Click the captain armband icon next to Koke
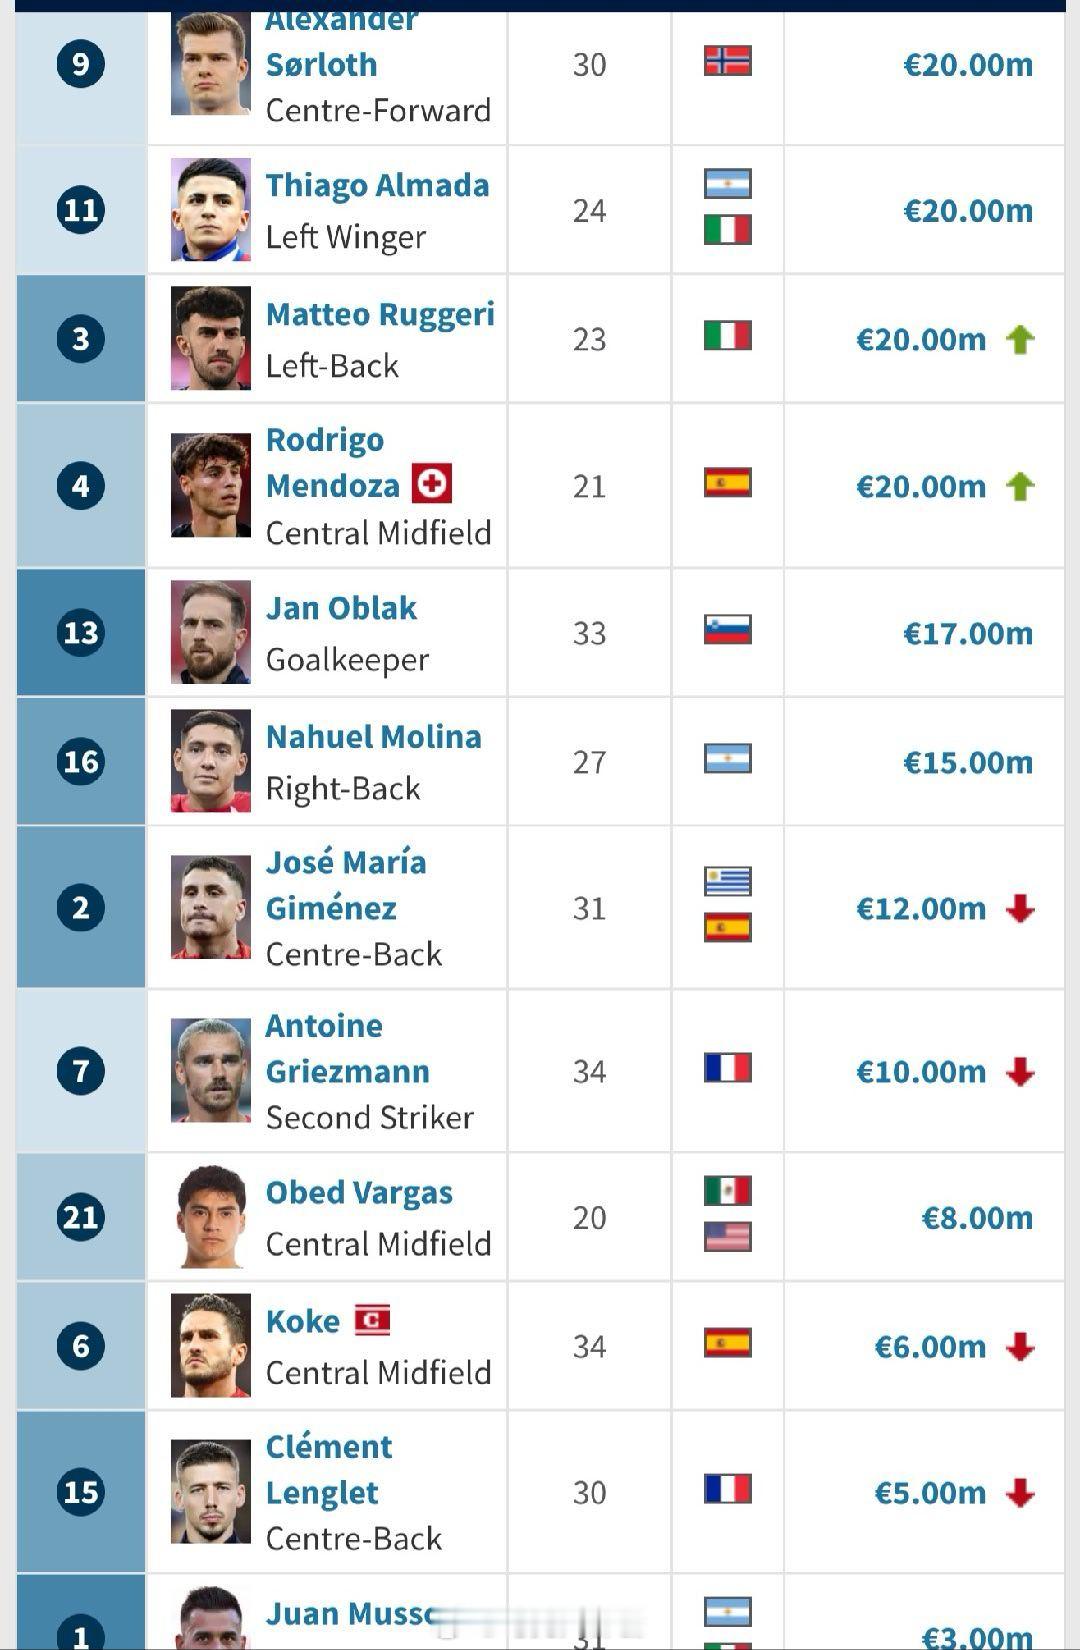This screenshot has height=1650, width=1080. 372,1320
